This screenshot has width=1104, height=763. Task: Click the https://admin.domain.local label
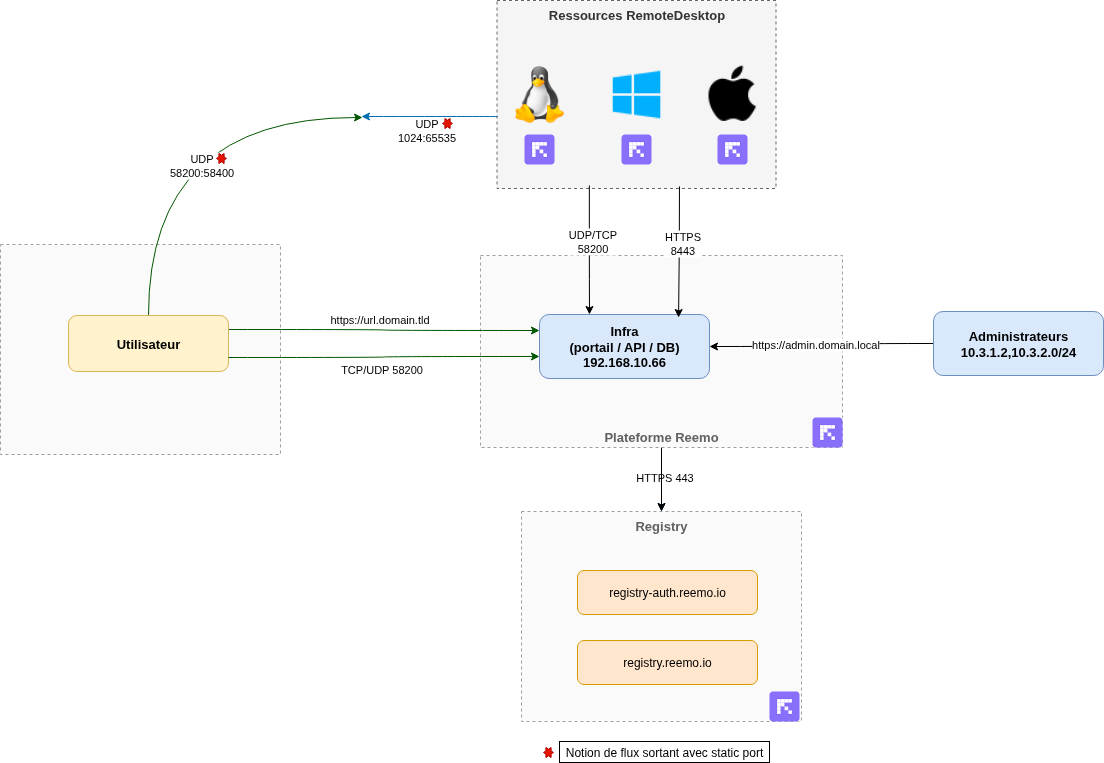tap(815, 345)
